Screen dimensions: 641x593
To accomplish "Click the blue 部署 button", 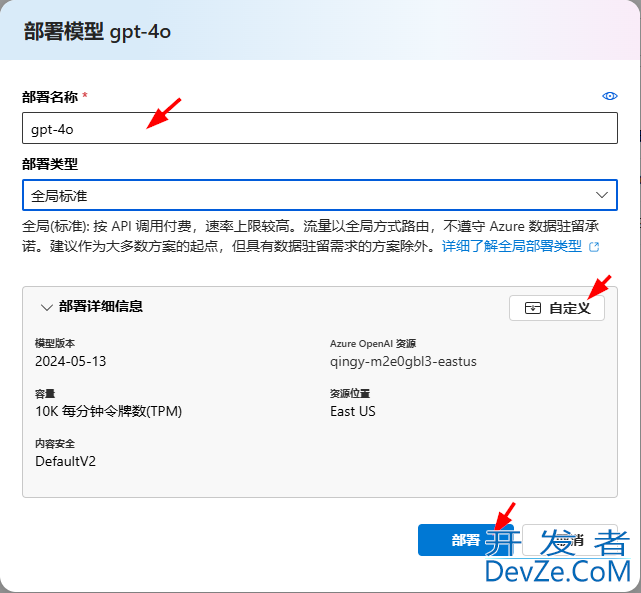I will click(465, 540).
